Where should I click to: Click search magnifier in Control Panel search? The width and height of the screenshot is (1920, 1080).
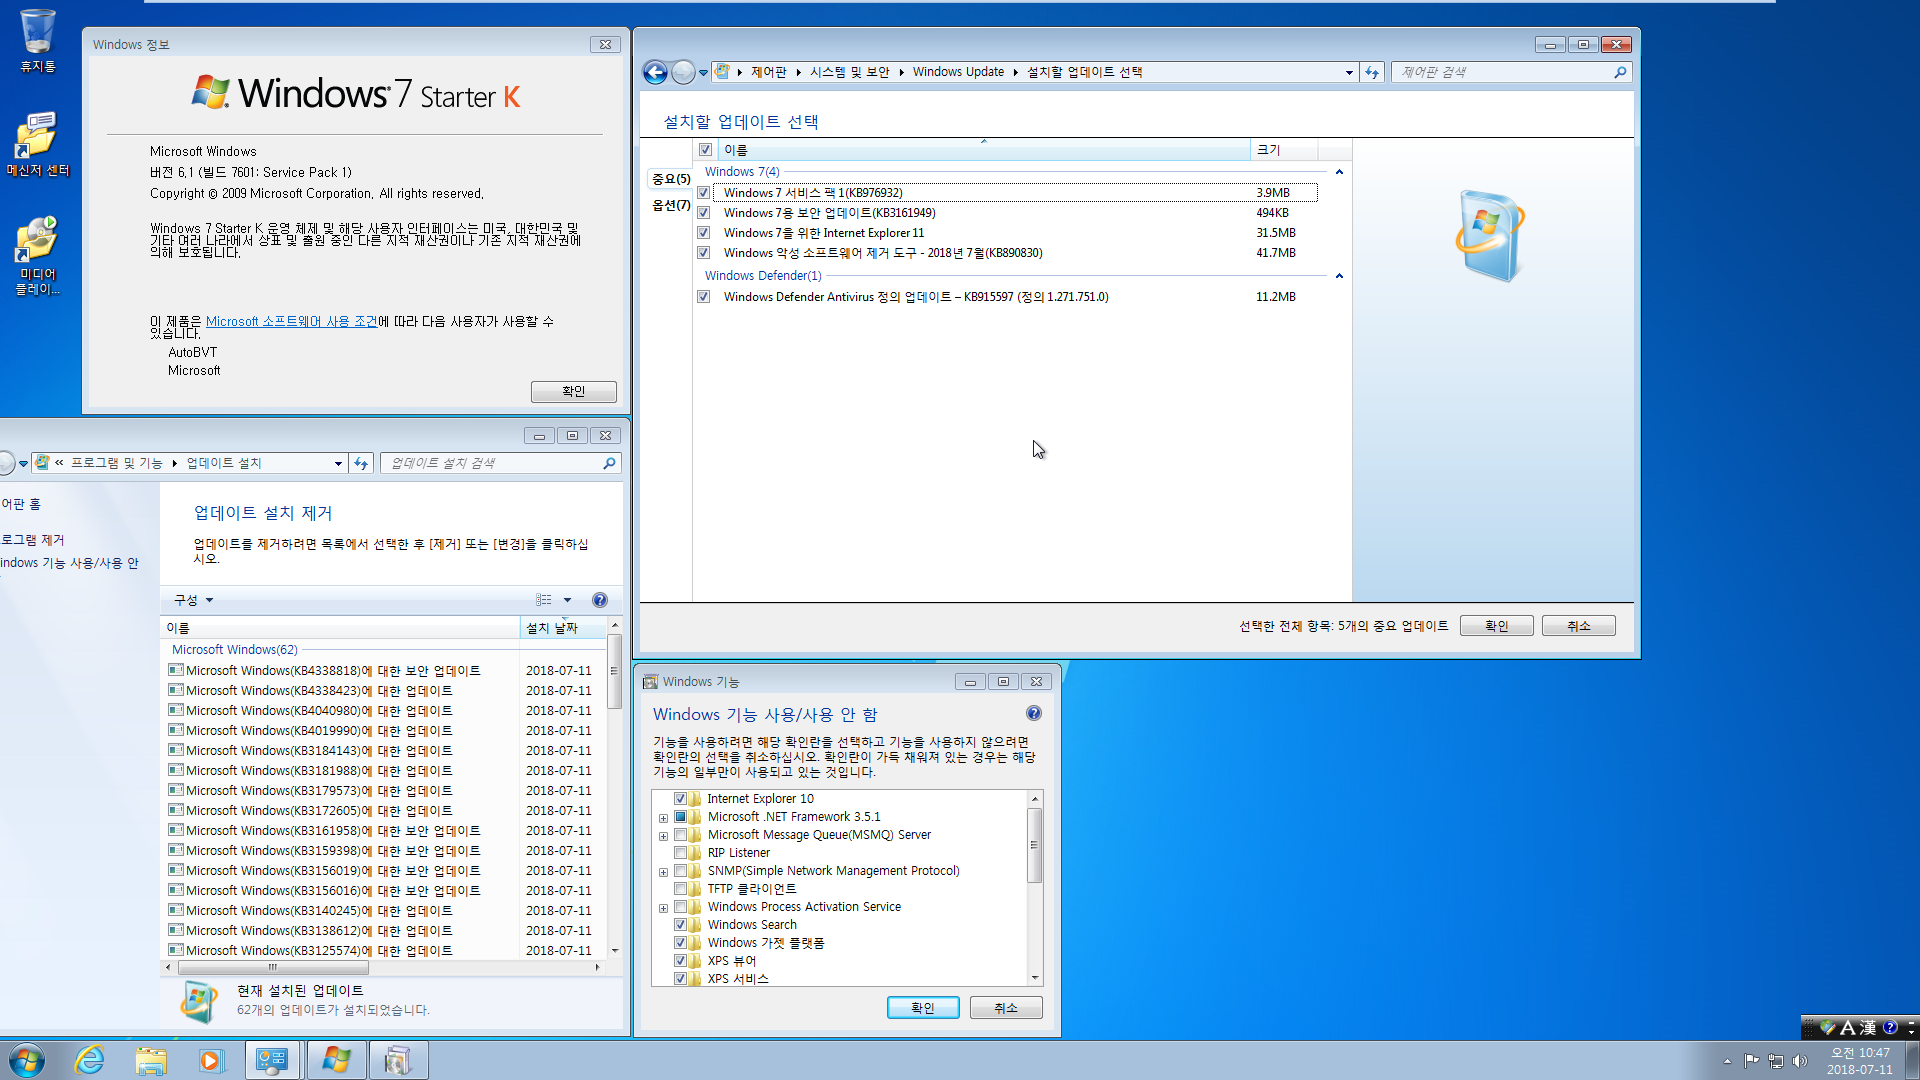point(1620,72)
